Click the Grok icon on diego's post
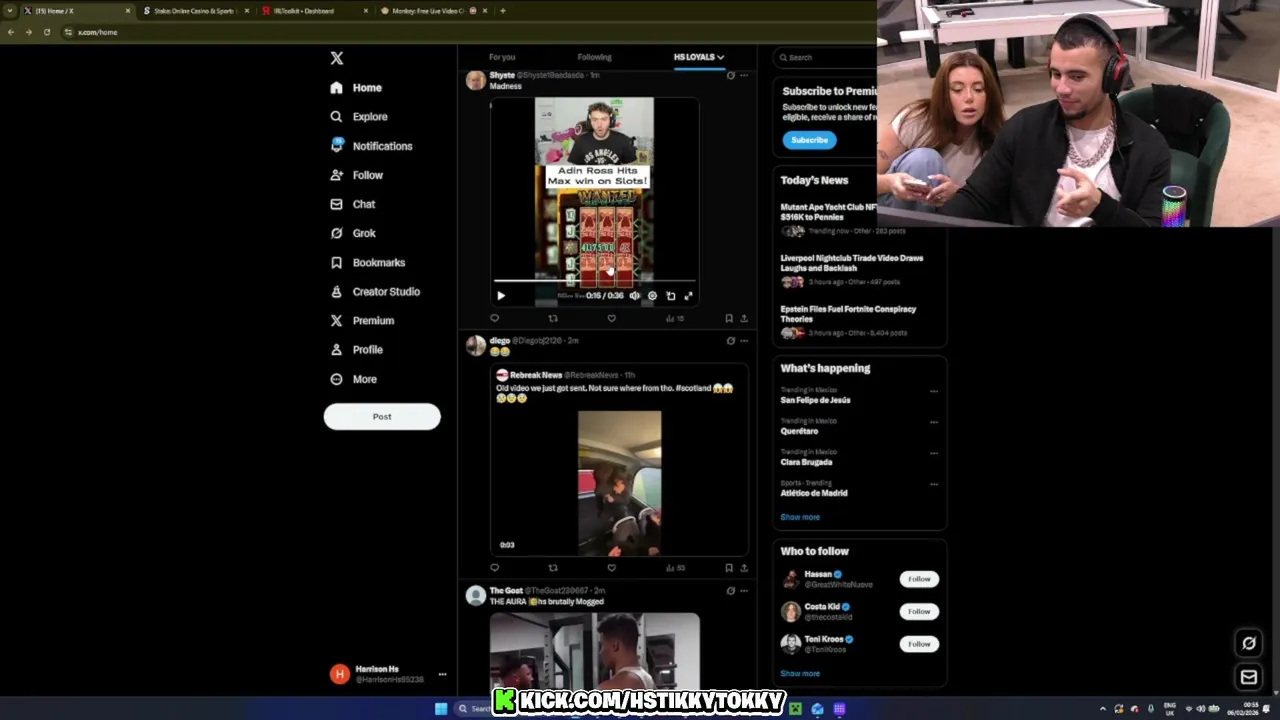Viewport: 1280px width, 720px height. tap(730, 340)
